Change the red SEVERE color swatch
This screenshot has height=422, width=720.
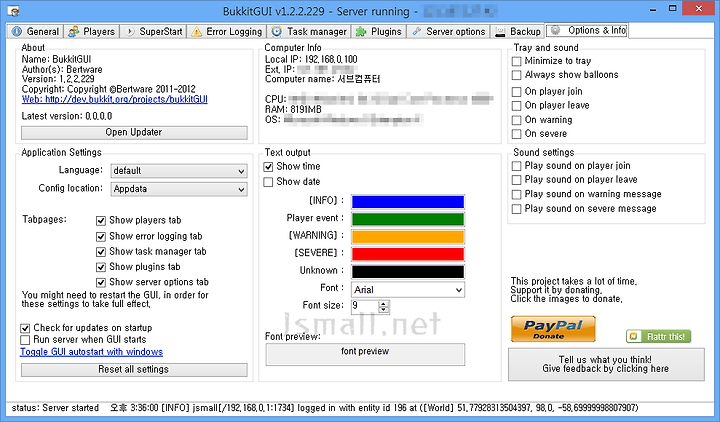pos(408,254)
